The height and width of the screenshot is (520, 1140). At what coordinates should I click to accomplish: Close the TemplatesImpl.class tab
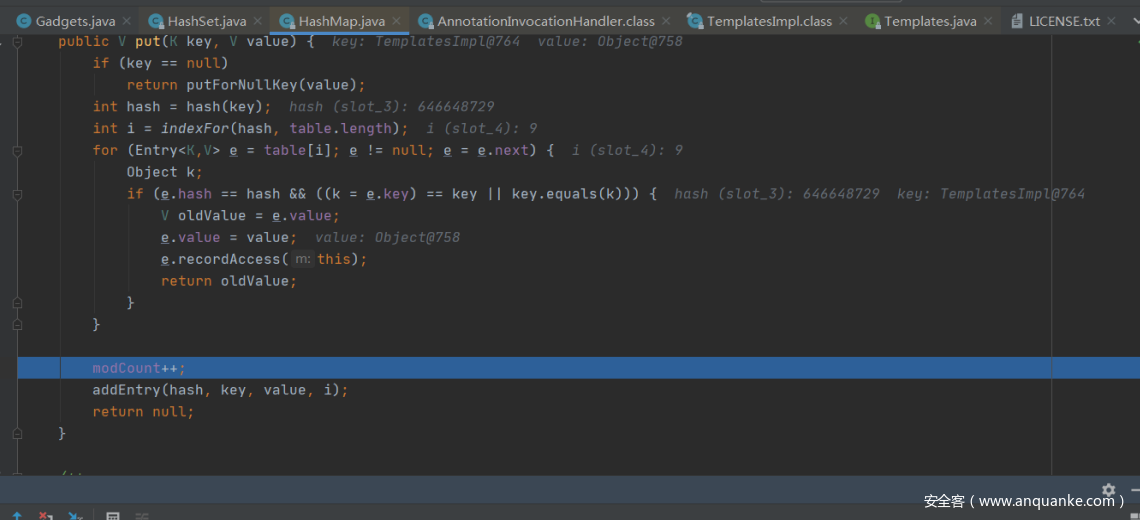tap(843, 21)
